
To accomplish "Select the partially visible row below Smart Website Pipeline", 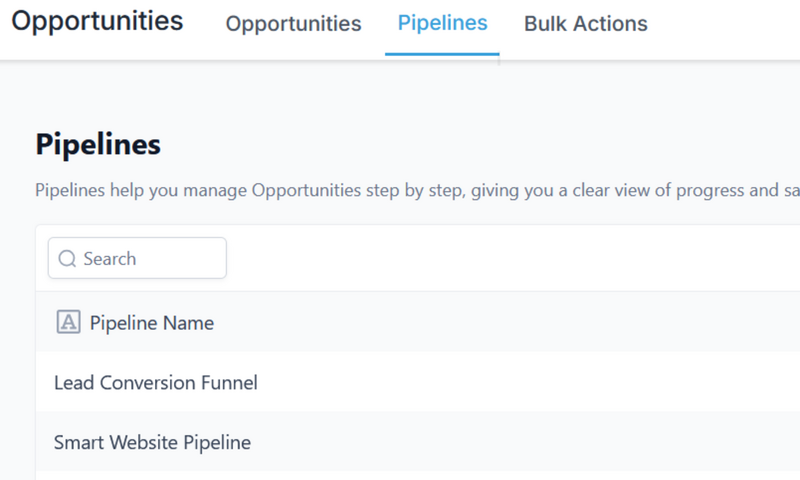I will [x=400, y=475].
